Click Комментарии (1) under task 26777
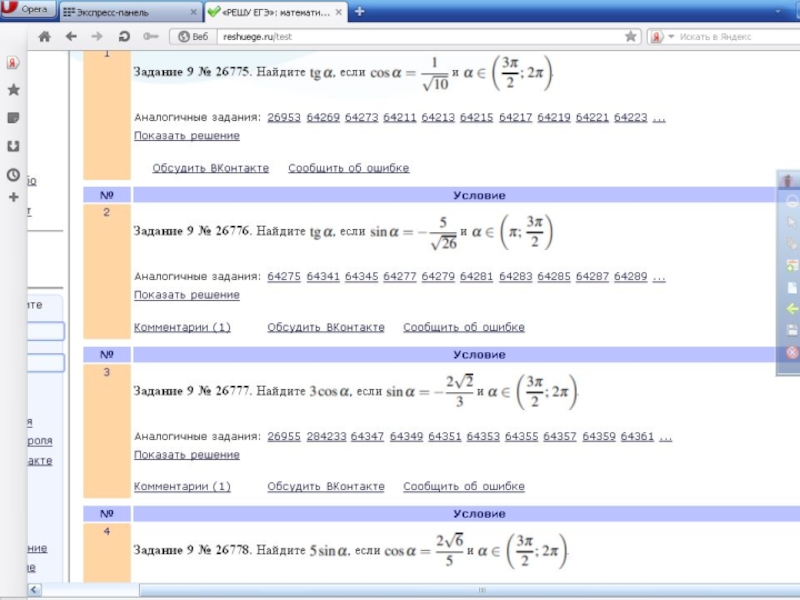This screenshot has width=800, height=600. coord(182,486)
